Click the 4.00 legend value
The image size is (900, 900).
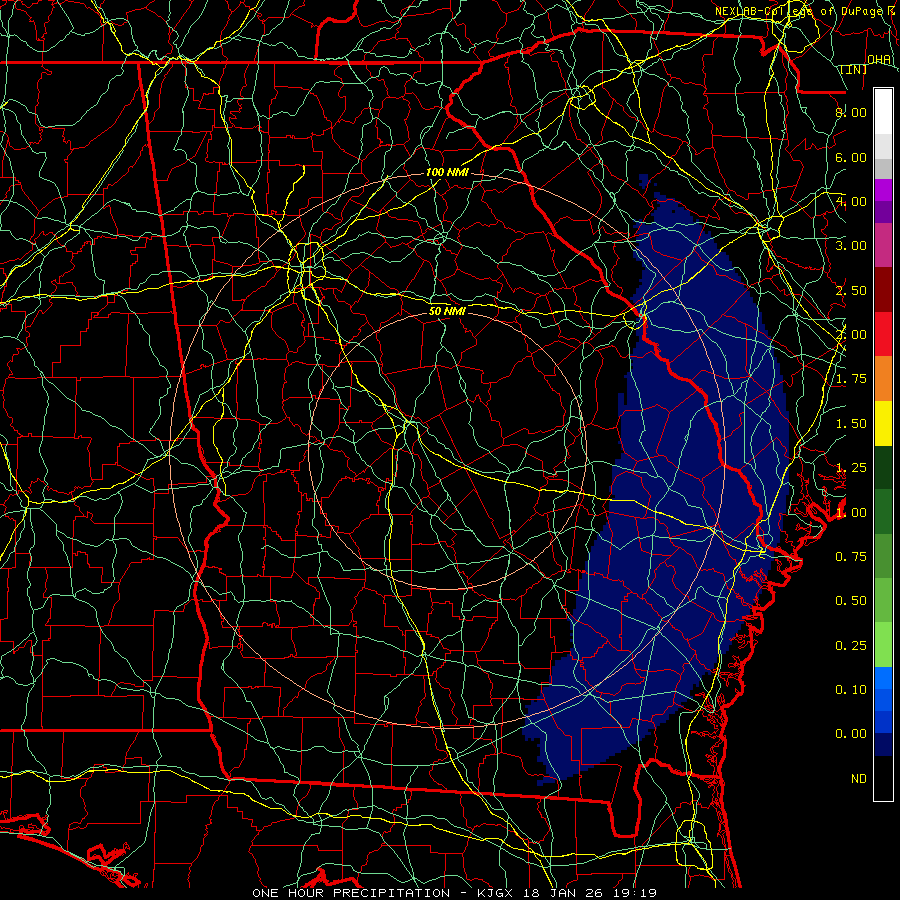click(851, 201)
